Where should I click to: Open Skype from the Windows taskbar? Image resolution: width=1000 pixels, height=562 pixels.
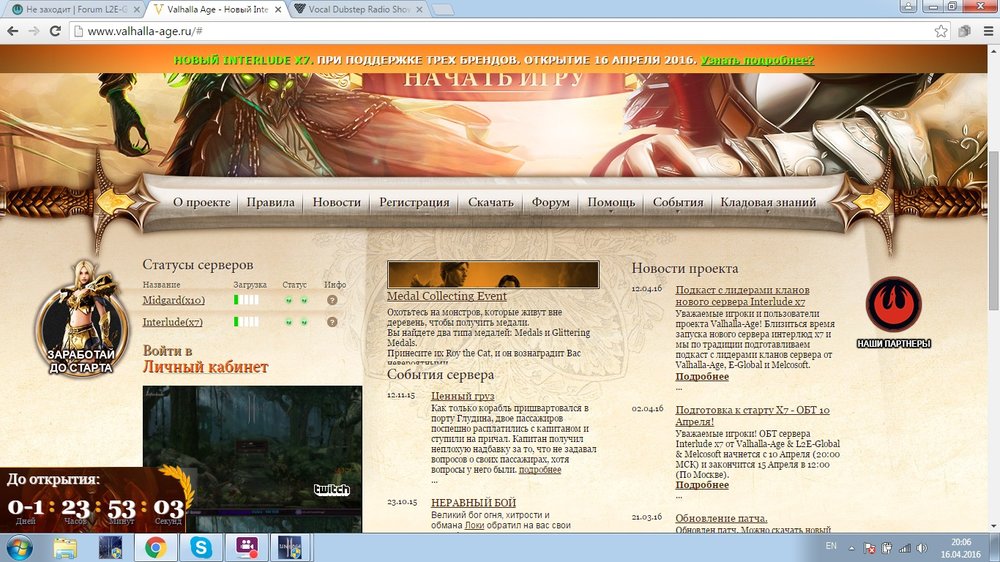point(202,547)
